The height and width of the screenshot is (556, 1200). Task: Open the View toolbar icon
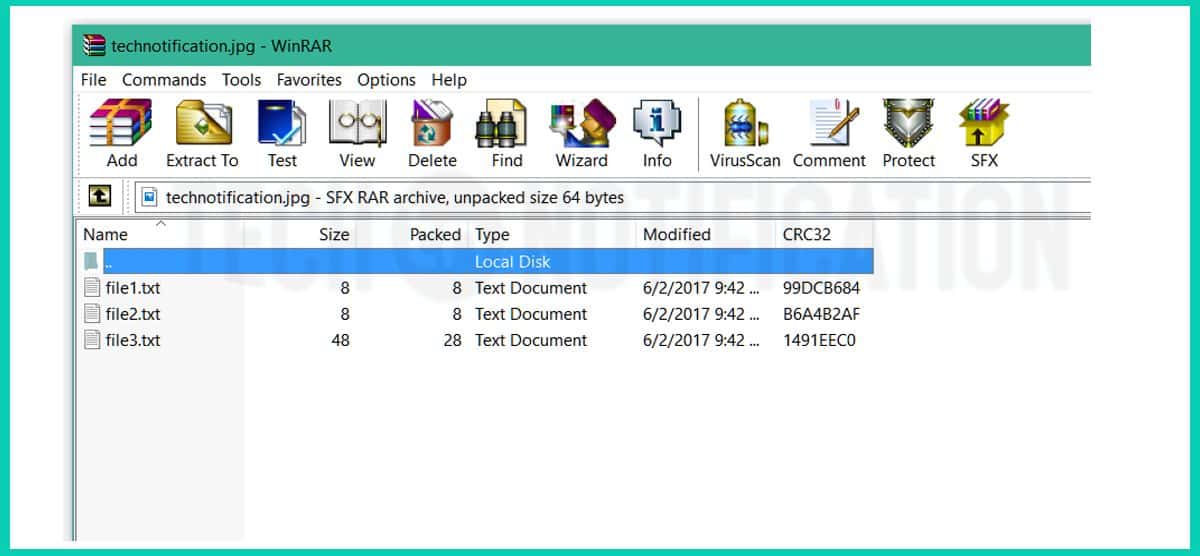pos(357,124)
